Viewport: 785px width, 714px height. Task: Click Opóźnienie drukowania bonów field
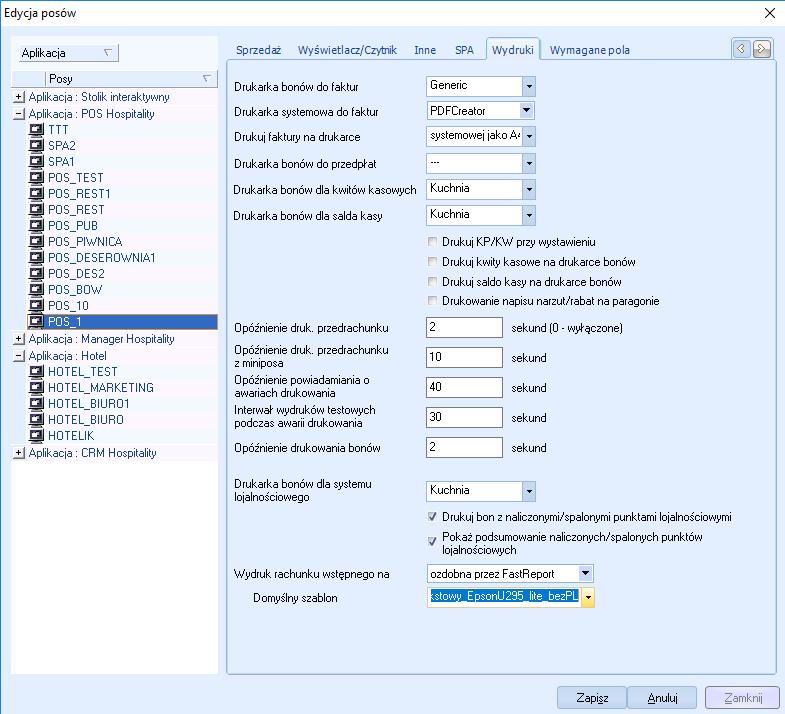tap(464, 448)
